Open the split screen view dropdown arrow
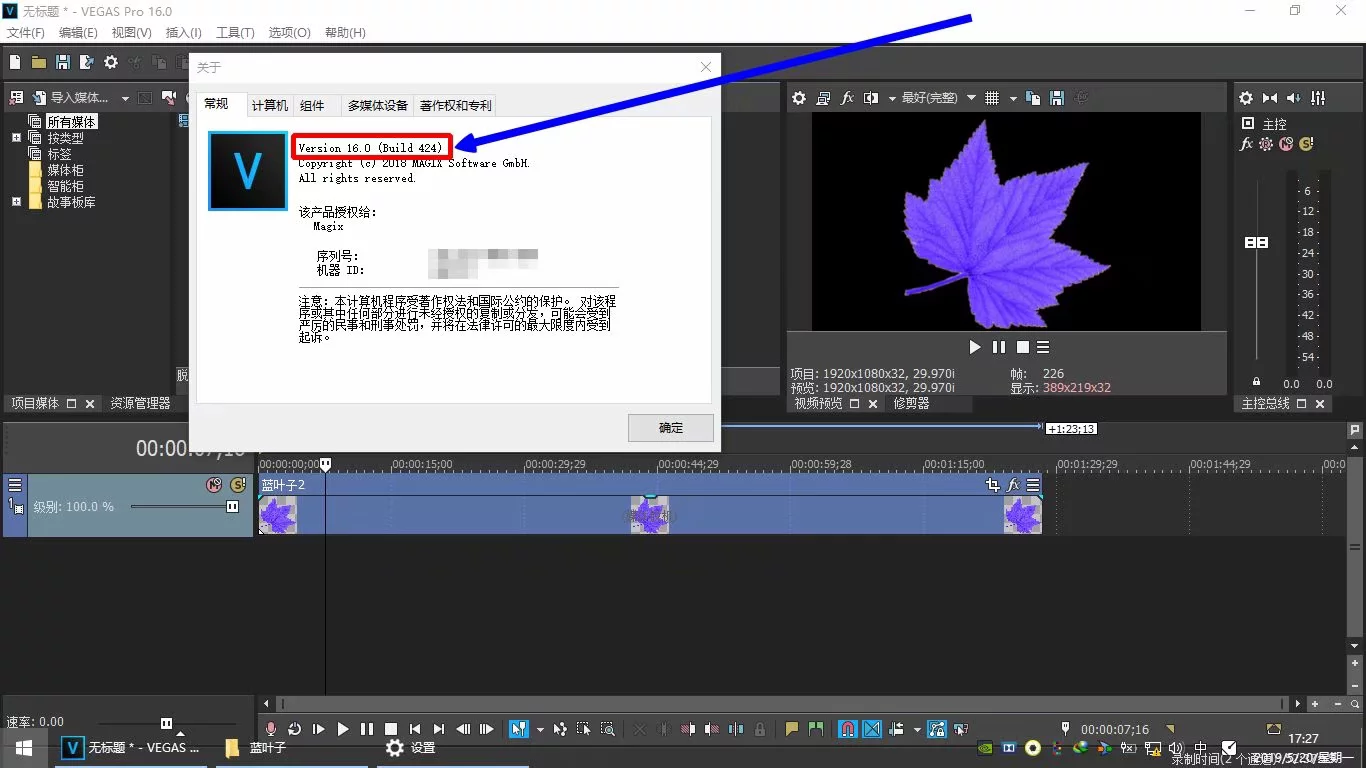This screenshot has height=768, width=1366. point(891,98)
